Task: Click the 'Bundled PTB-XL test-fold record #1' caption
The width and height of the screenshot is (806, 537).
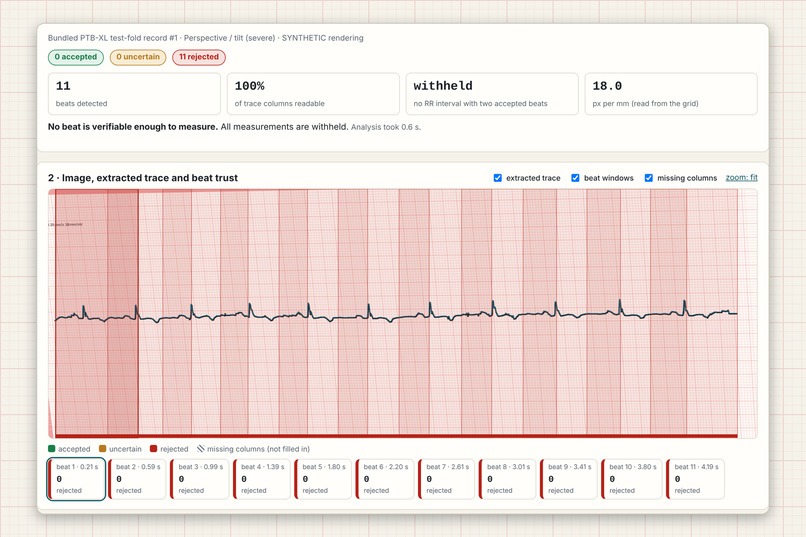Action: tap(206, 38)
